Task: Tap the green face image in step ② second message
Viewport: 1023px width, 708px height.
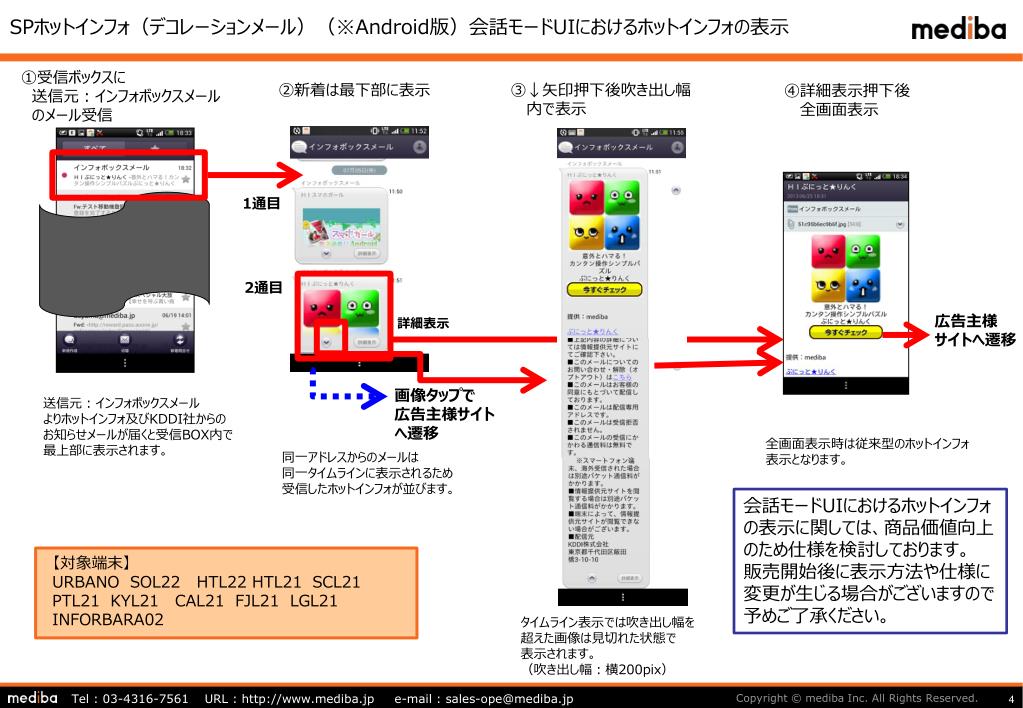Action: 360,307
